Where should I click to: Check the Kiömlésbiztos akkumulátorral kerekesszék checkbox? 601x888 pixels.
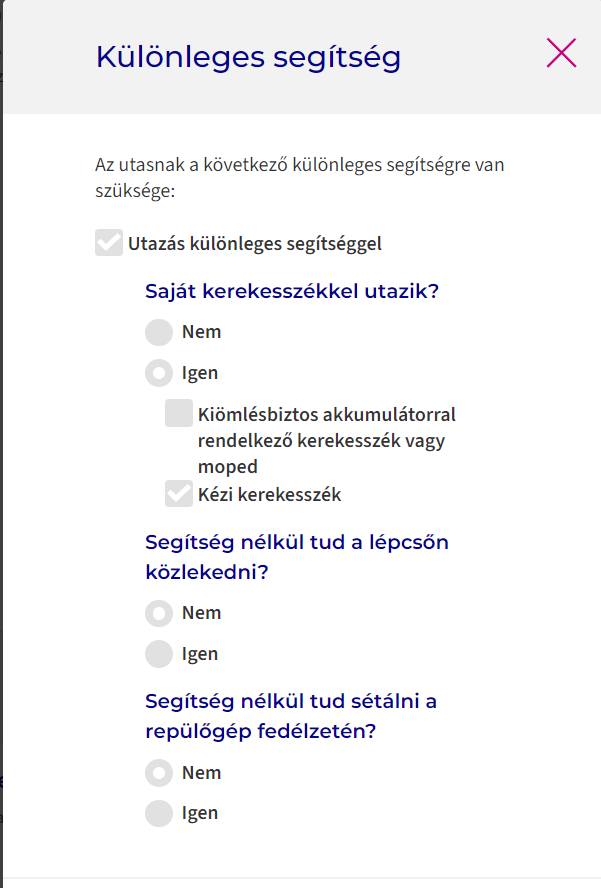179,413
